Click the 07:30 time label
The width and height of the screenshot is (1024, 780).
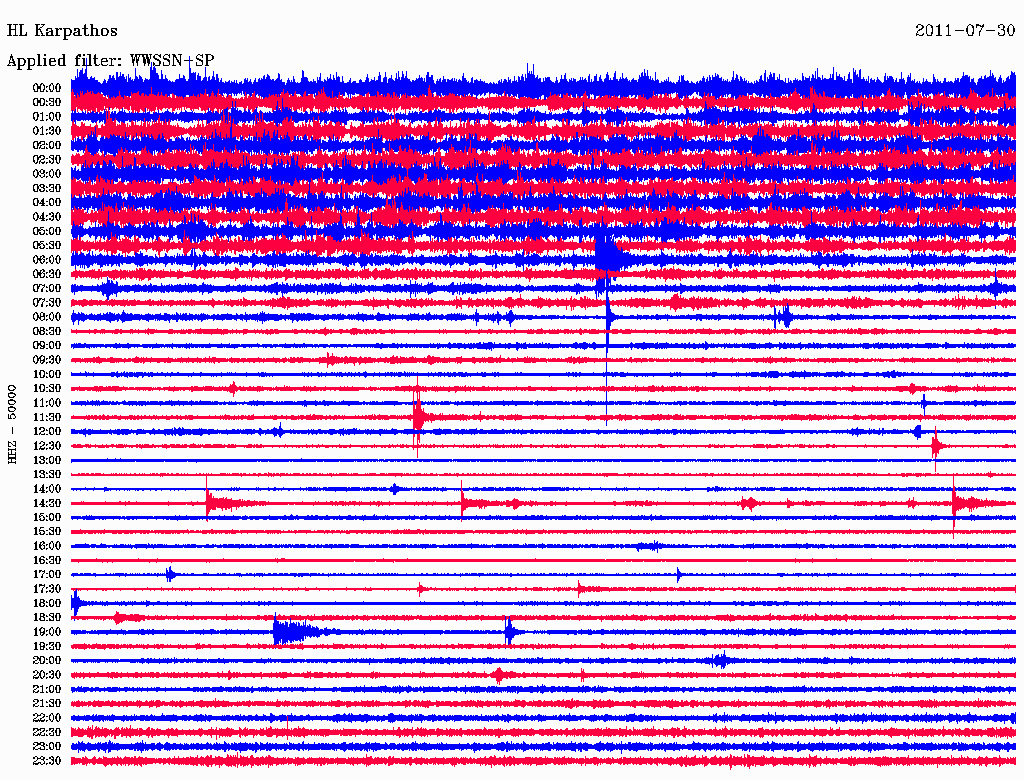pos(47,303)
